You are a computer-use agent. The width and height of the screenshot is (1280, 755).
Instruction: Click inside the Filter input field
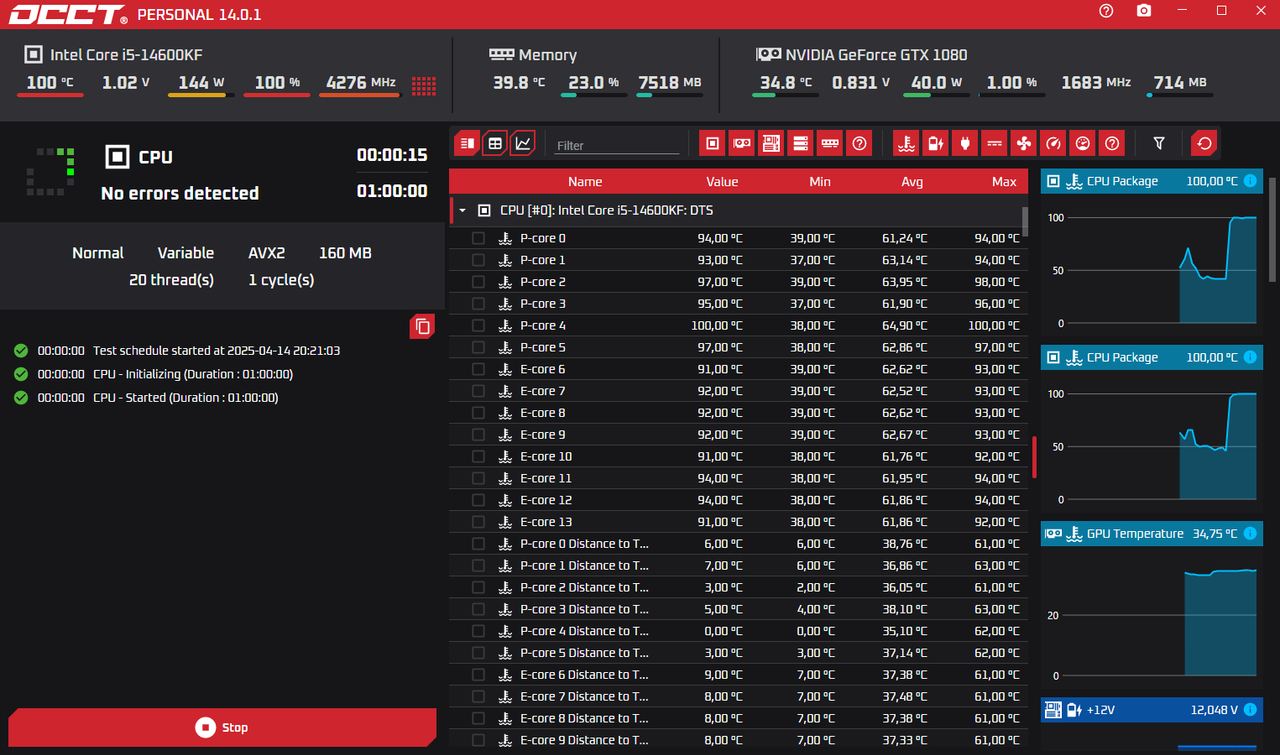point(616,143)
